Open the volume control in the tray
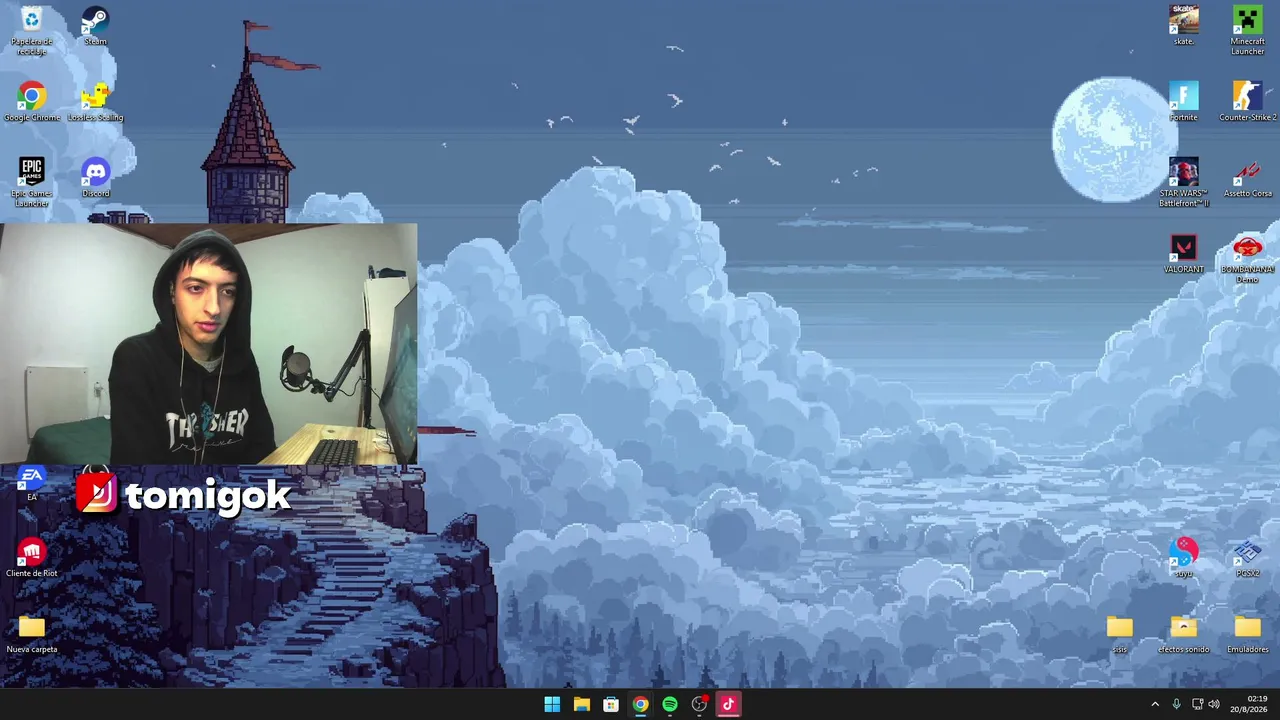 pyautogui.click(x=1214, y=704)
